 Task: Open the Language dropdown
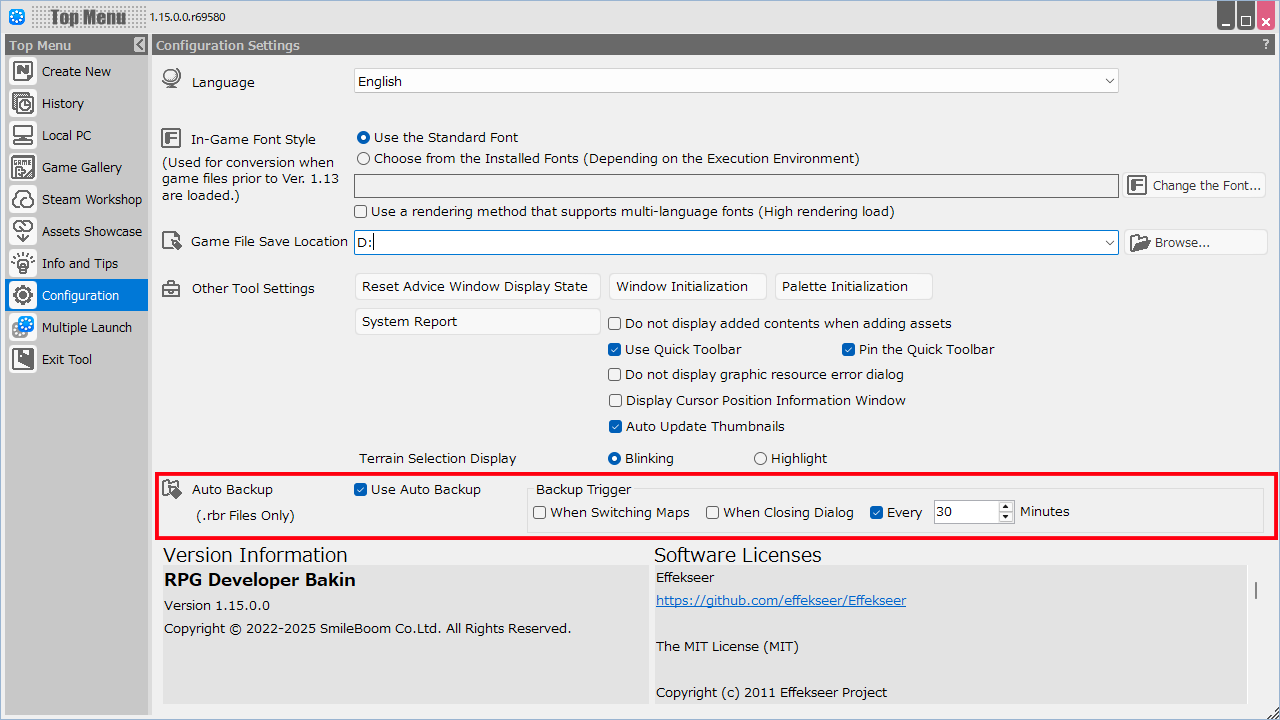pyautogui.click(x=1109, y=82)
